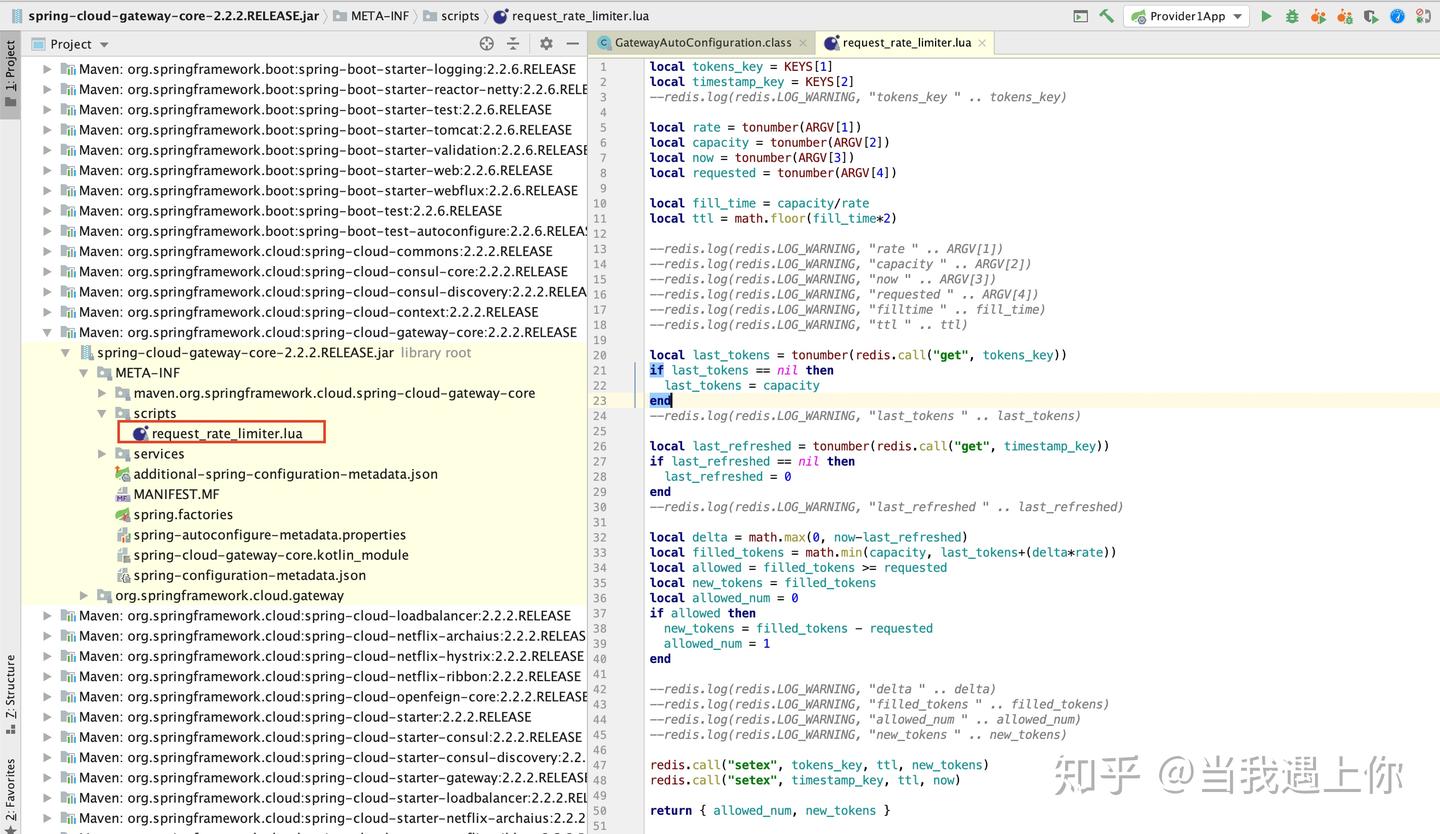Image resolution: width=1440 pixels, height=834 pixels.
Task: Select spring-boot-starter-webflux:2.2.6.RELEASE library
Action: click(328, 190)
